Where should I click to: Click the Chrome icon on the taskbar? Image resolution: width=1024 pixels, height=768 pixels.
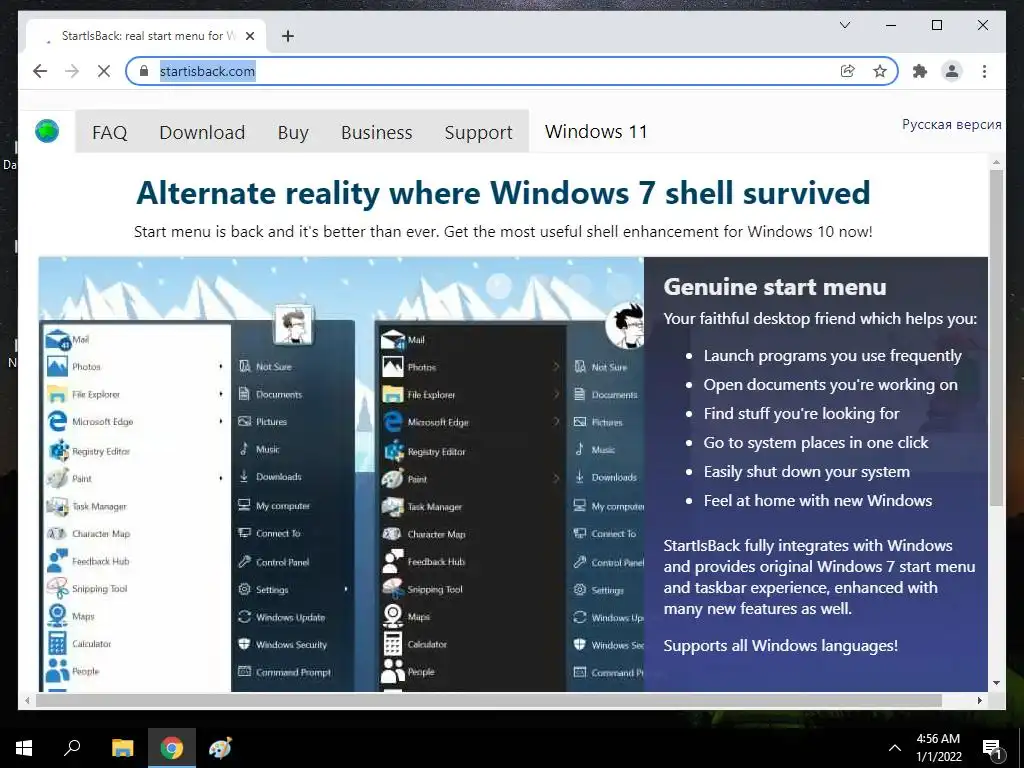coord(172,748)
